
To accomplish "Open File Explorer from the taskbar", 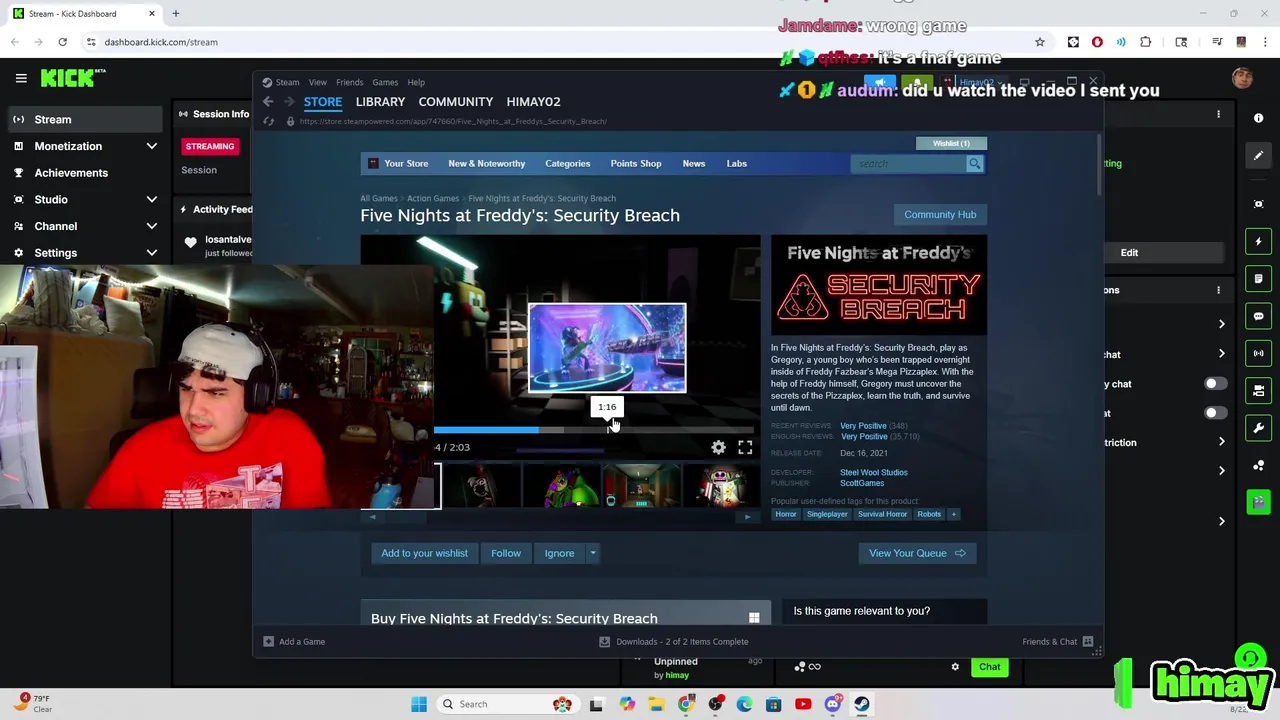I will [x=656, y=704].
